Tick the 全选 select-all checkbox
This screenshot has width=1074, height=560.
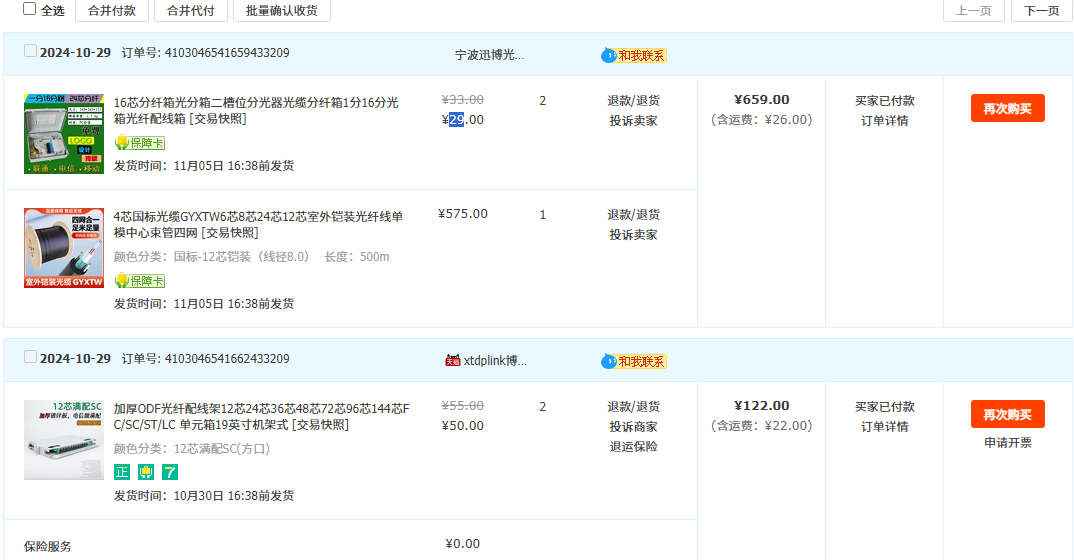[x=29, y=9]
